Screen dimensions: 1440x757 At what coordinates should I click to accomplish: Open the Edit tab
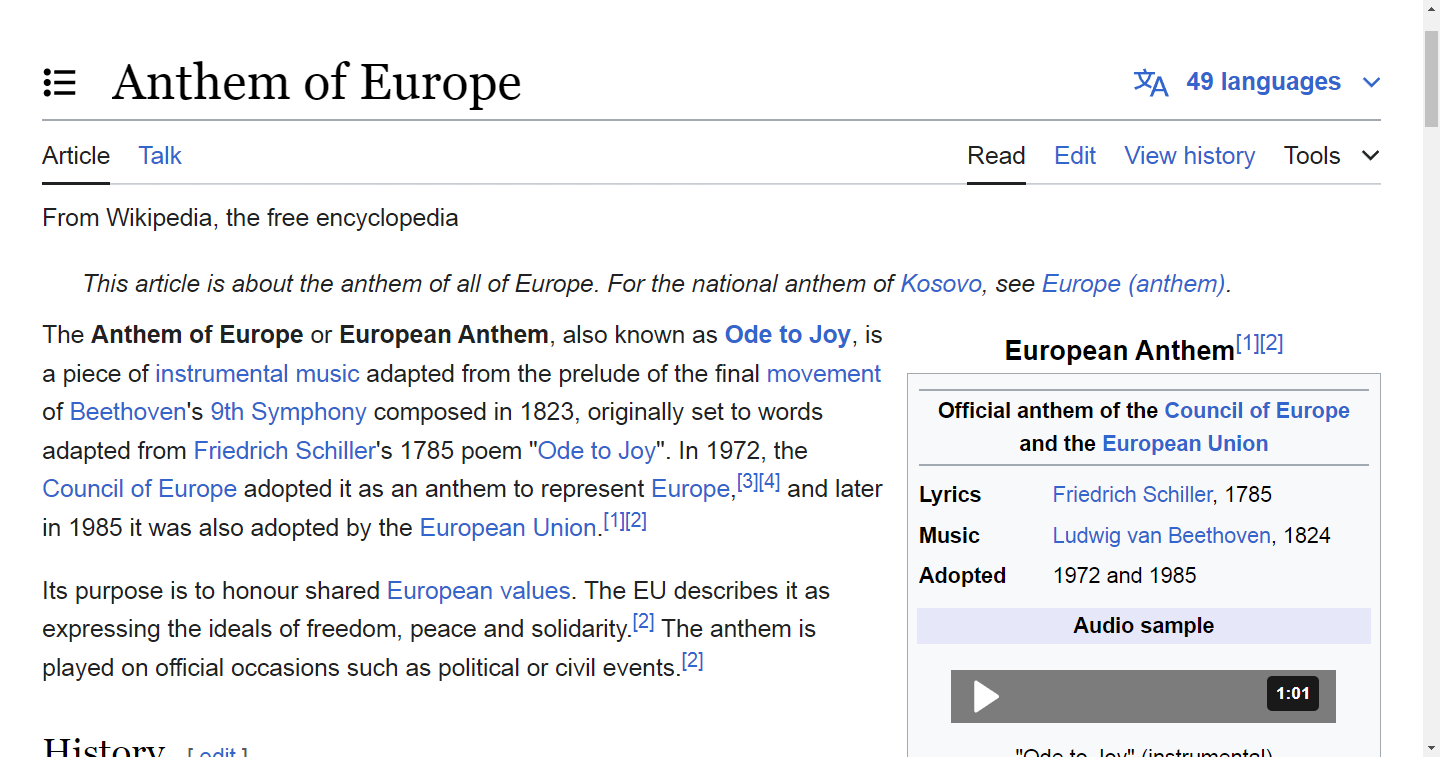click(x=1075, y=156)
